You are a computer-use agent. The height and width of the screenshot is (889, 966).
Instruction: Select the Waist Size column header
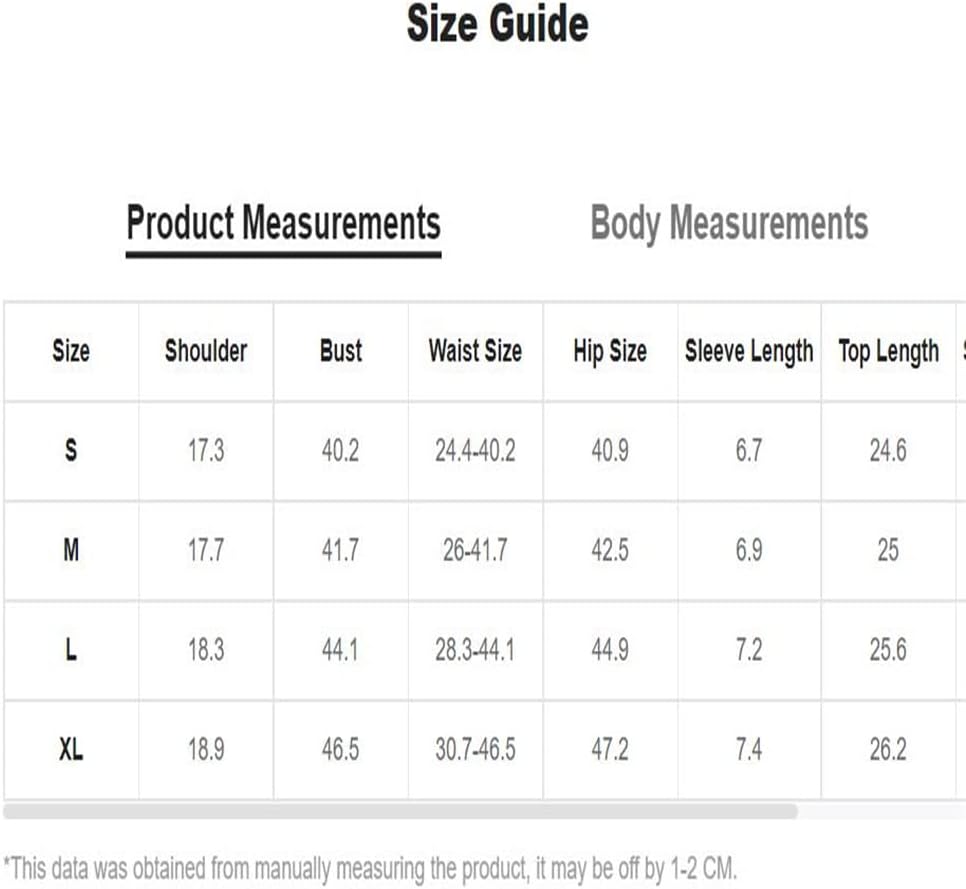(475, 351)
